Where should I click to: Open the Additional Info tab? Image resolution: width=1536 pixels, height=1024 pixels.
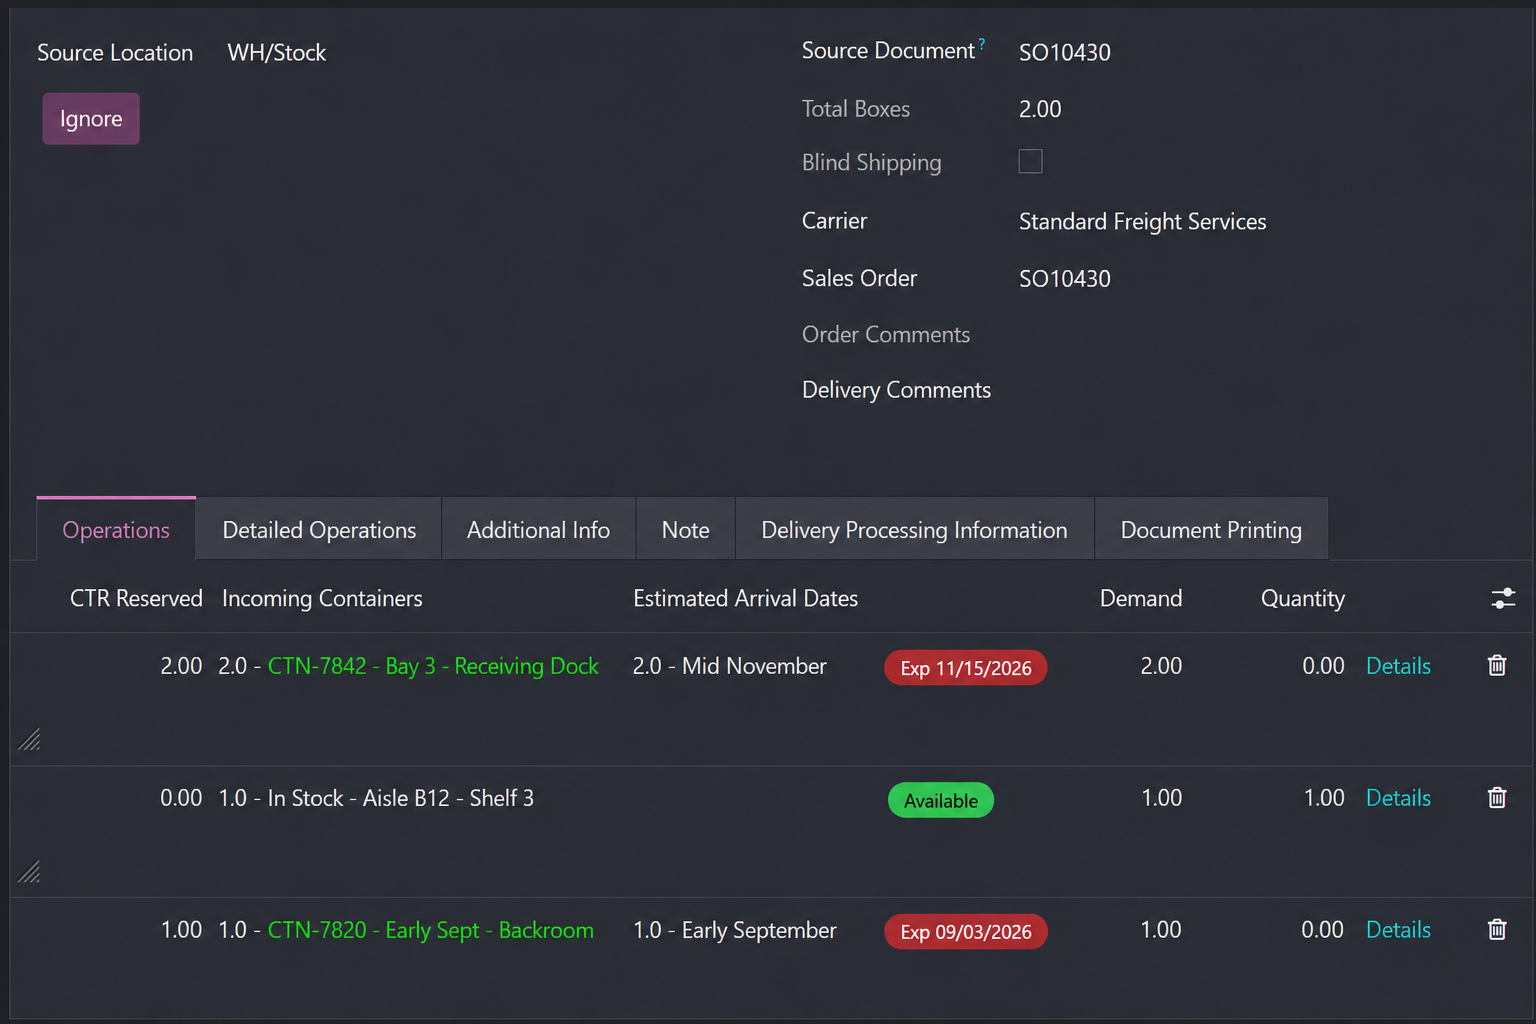538,530
